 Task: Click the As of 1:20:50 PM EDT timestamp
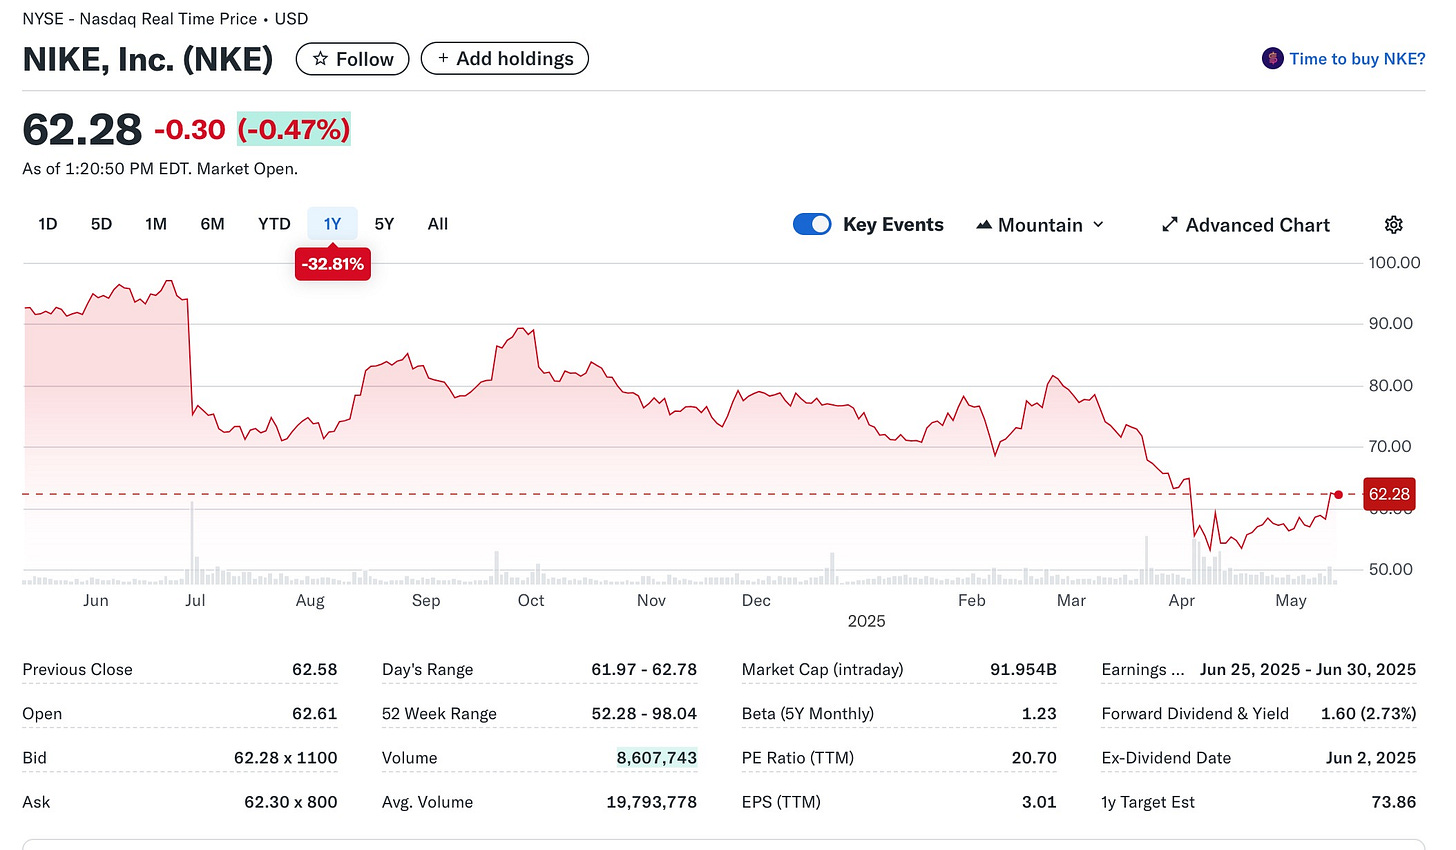[x=160, y=169]
